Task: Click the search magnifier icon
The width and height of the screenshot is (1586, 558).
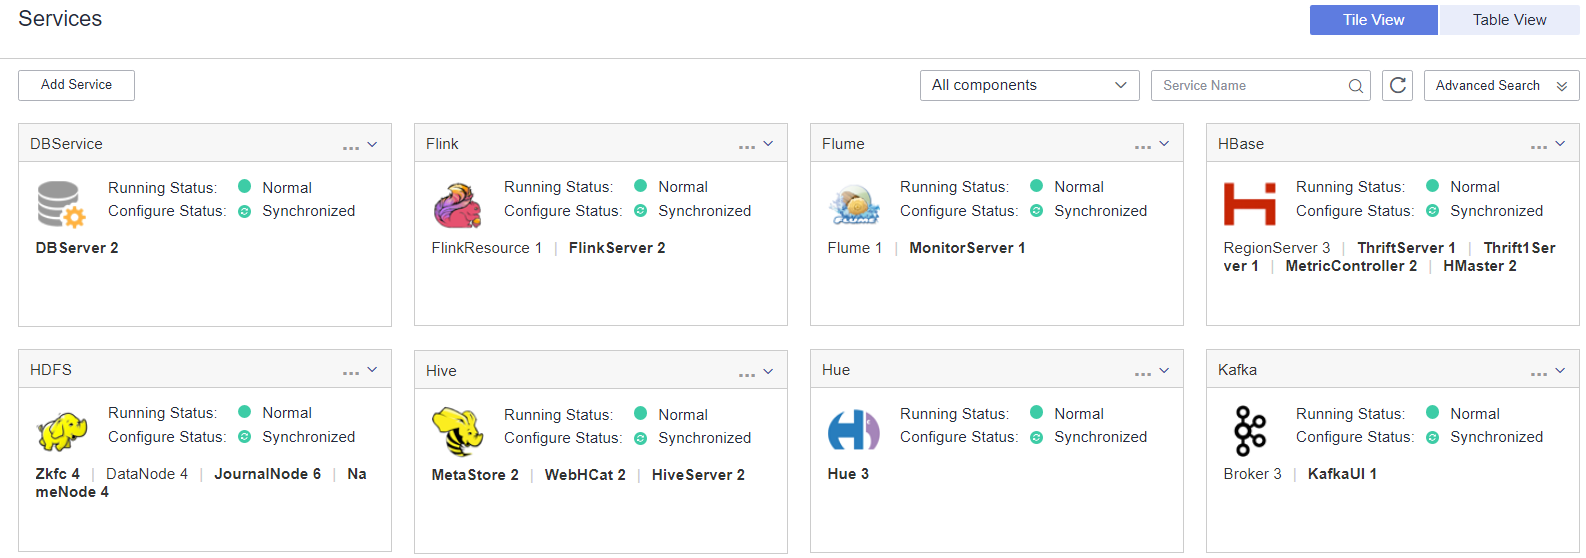Action: [x=1355, y=86]
